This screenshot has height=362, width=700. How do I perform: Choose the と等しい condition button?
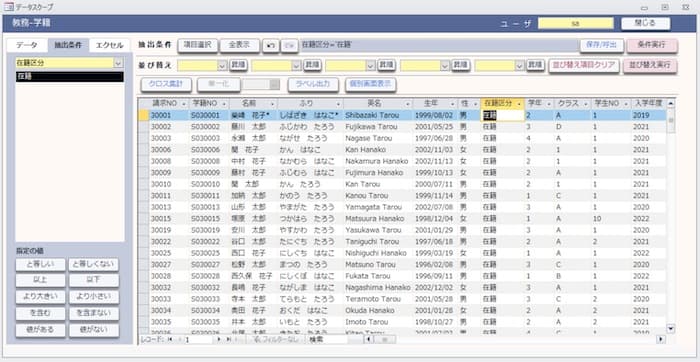(41, 264)
